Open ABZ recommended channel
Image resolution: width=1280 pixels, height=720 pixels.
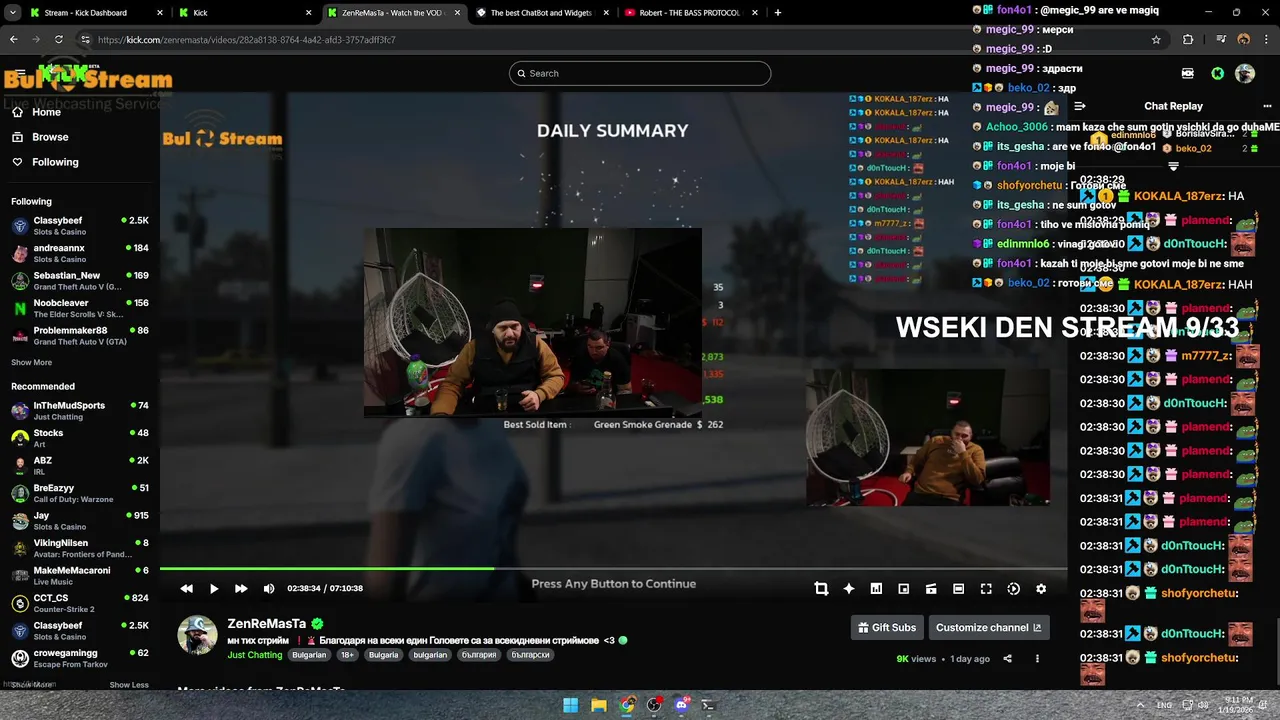coord(80,465)
